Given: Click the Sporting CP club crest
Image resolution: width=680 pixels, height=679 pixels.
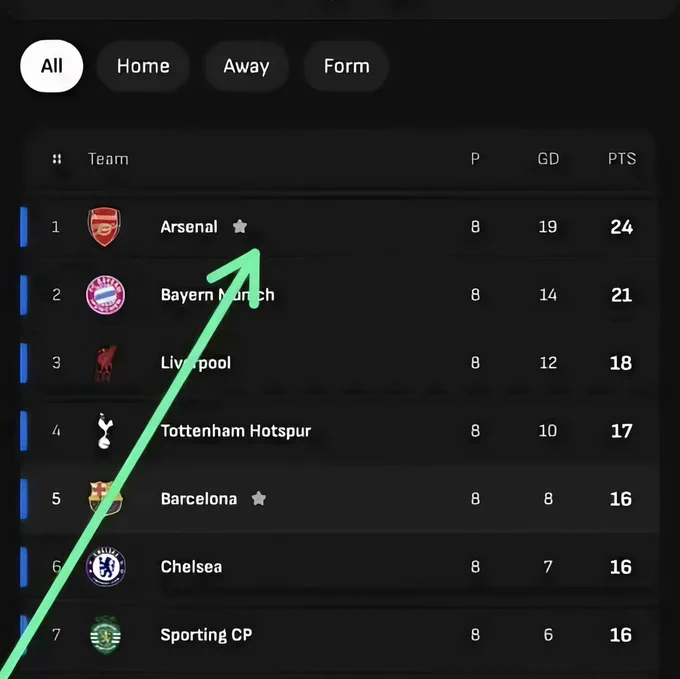Looking at the screenshot, I should (x=105, y=635).
